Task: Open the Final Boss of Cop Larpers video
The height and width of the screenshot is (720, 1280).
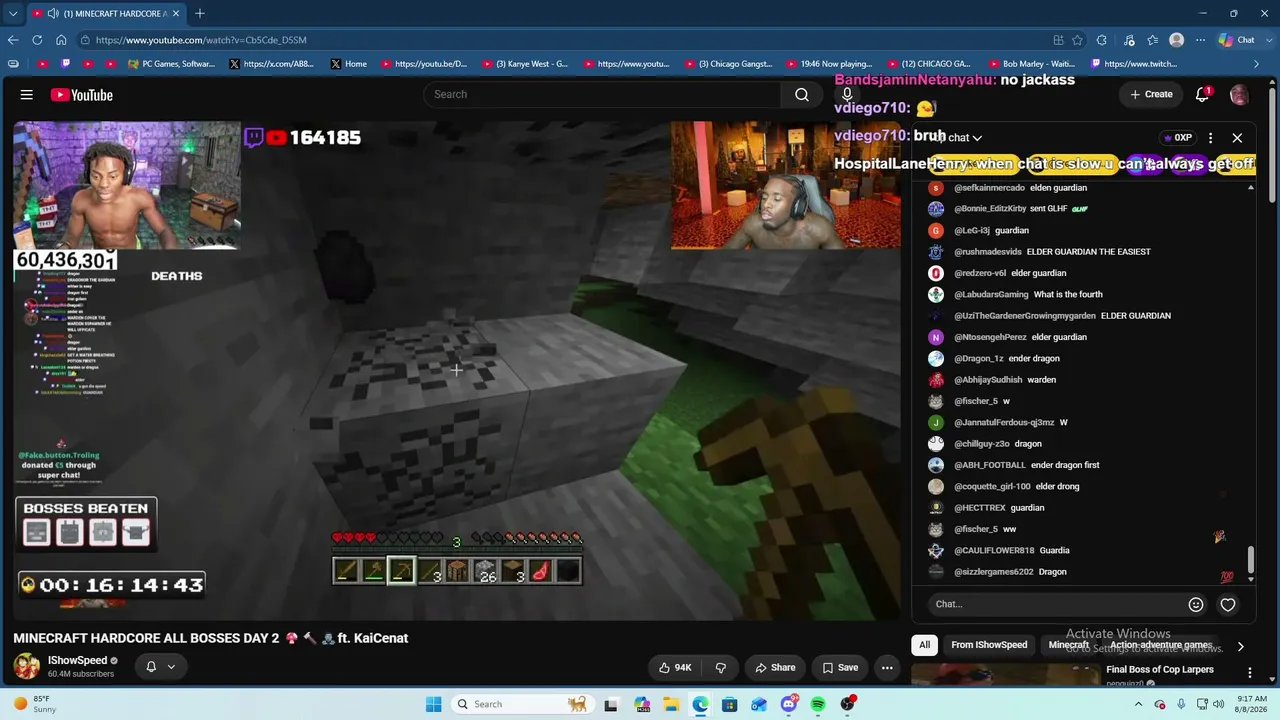Action: tap(1160, 670)
